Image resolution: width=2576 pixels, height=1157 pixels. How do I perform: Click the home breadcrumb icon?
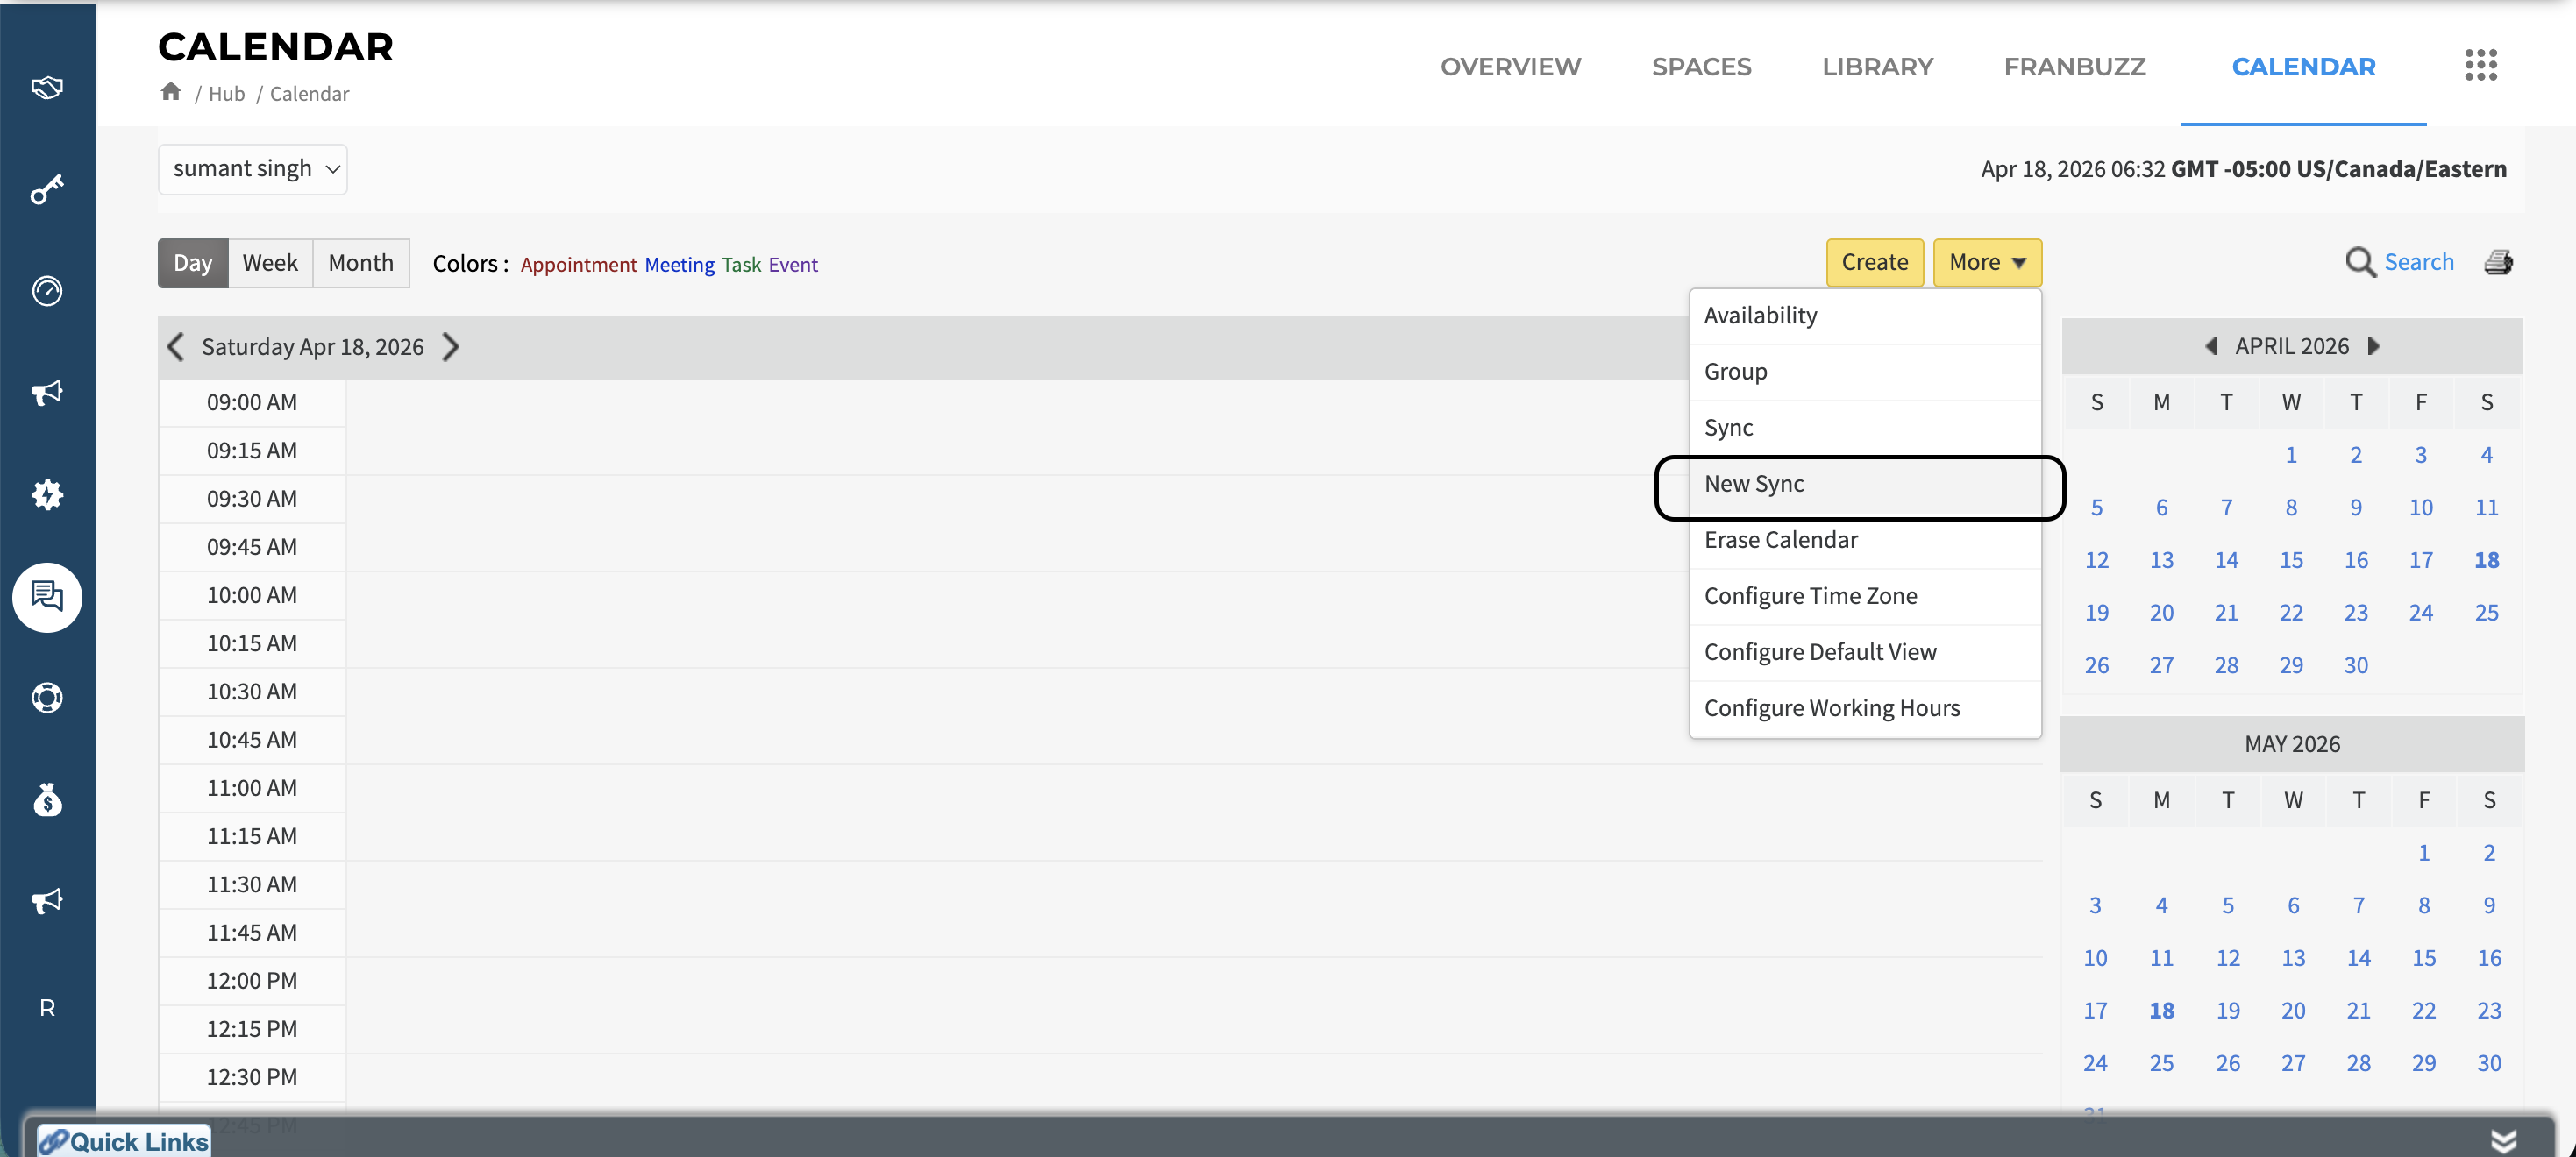click(171, 92)
